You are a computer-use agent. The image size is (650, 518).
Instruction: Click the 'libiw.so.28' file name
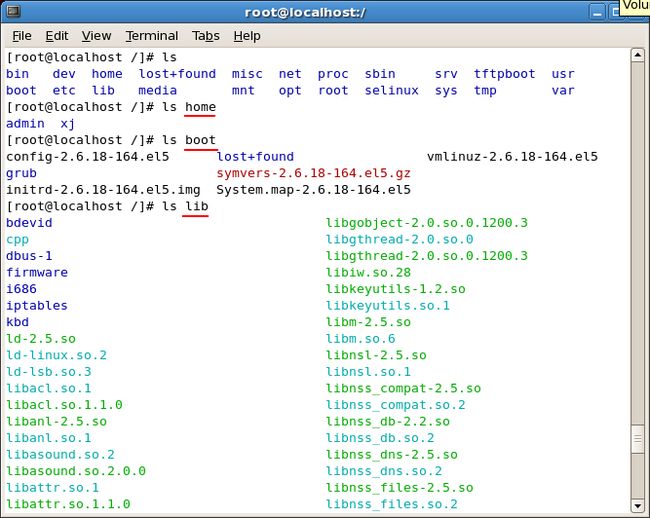point(368,273)
